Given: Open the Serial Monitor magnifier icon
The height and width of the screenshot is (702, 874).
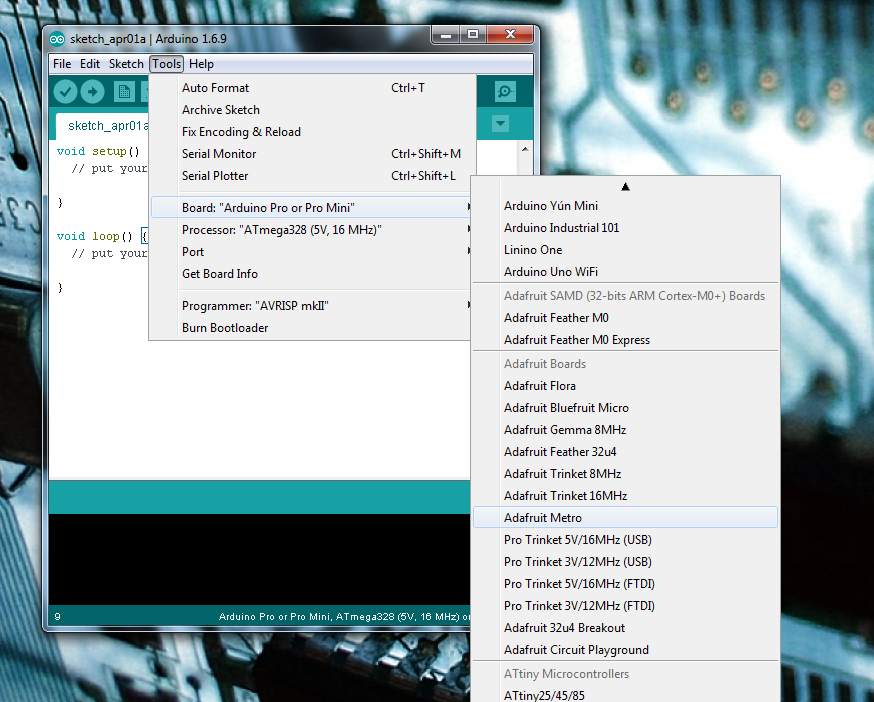Looking at the screenshot, I should coord(505,91).
